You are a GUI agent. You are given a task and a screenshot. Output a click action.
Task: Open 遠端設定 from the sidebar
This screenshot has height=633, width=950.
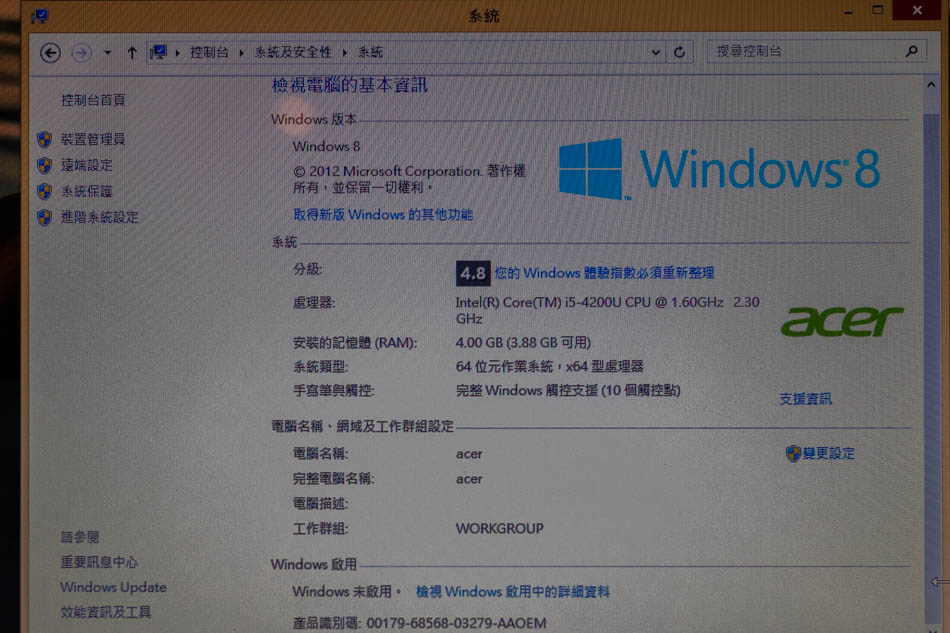point(86,165)
